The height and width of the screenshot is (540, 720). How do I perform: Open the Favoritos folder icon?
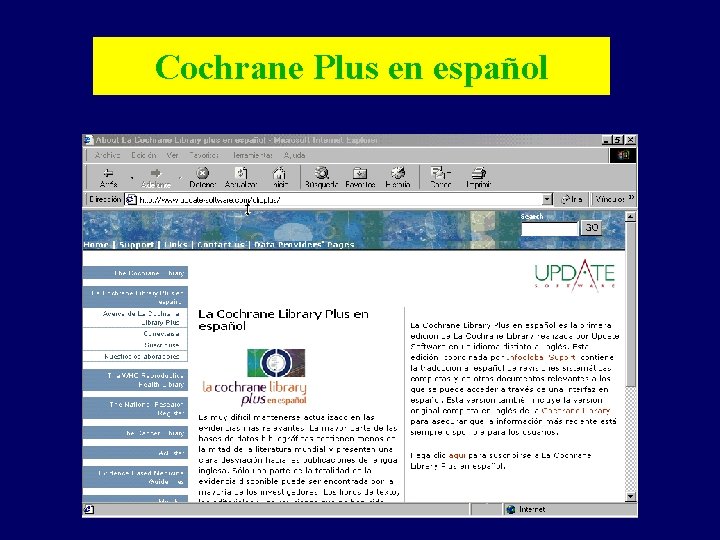[x=360, y=173]
